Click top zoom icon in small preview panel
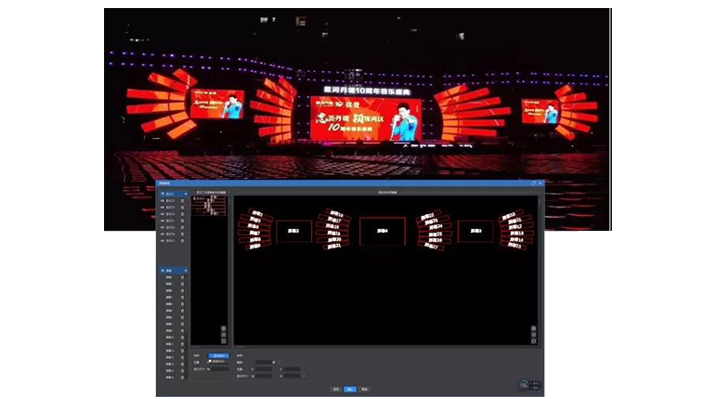This screenshot has height=399, width=715. (223, 328)
